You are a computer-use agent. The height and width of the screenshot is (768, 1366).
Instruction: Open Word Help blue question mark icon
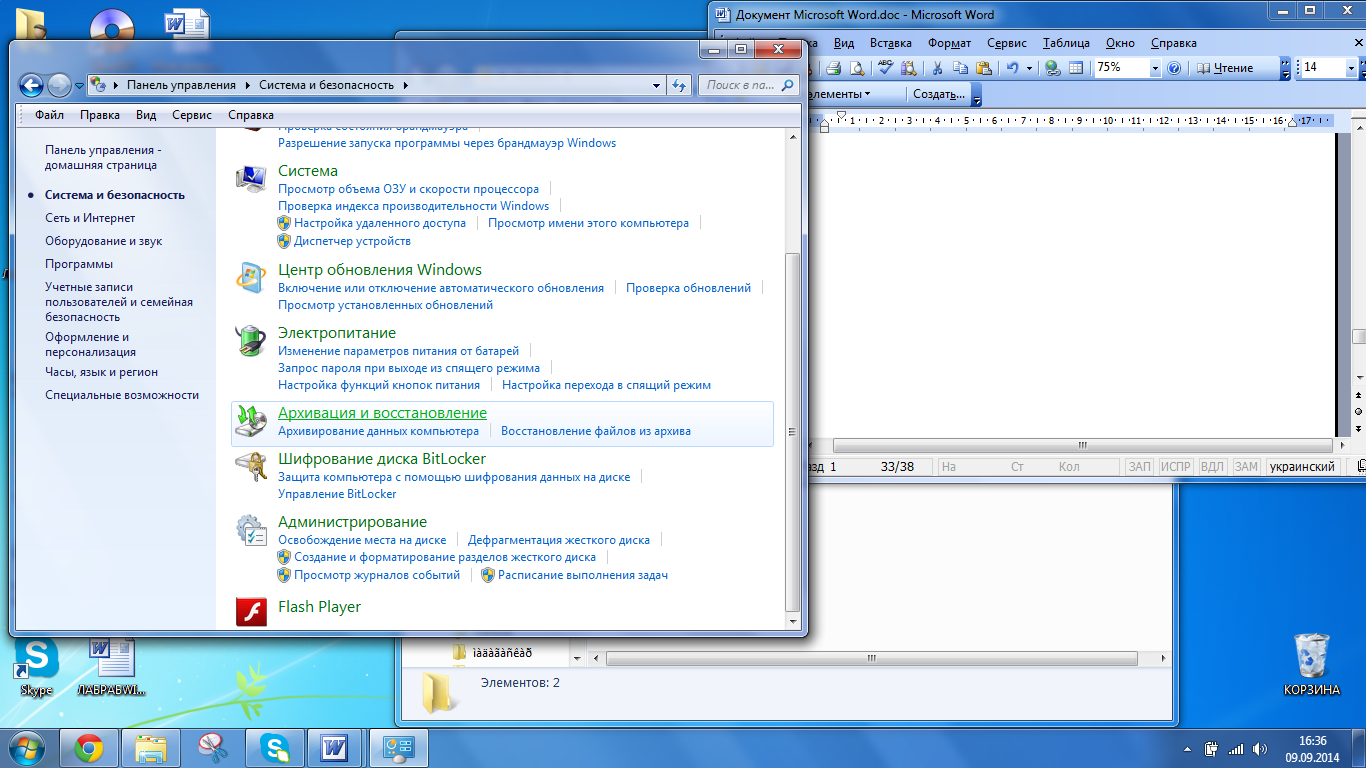(1174, 68)
